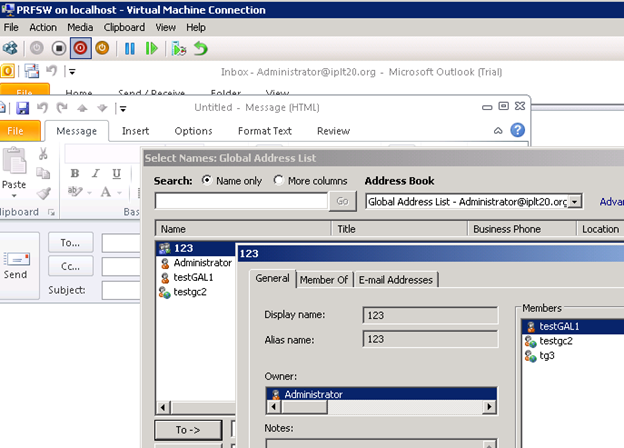624x448 pixels.
Task: Click the Paste clipboard icon
Action: 15,161
